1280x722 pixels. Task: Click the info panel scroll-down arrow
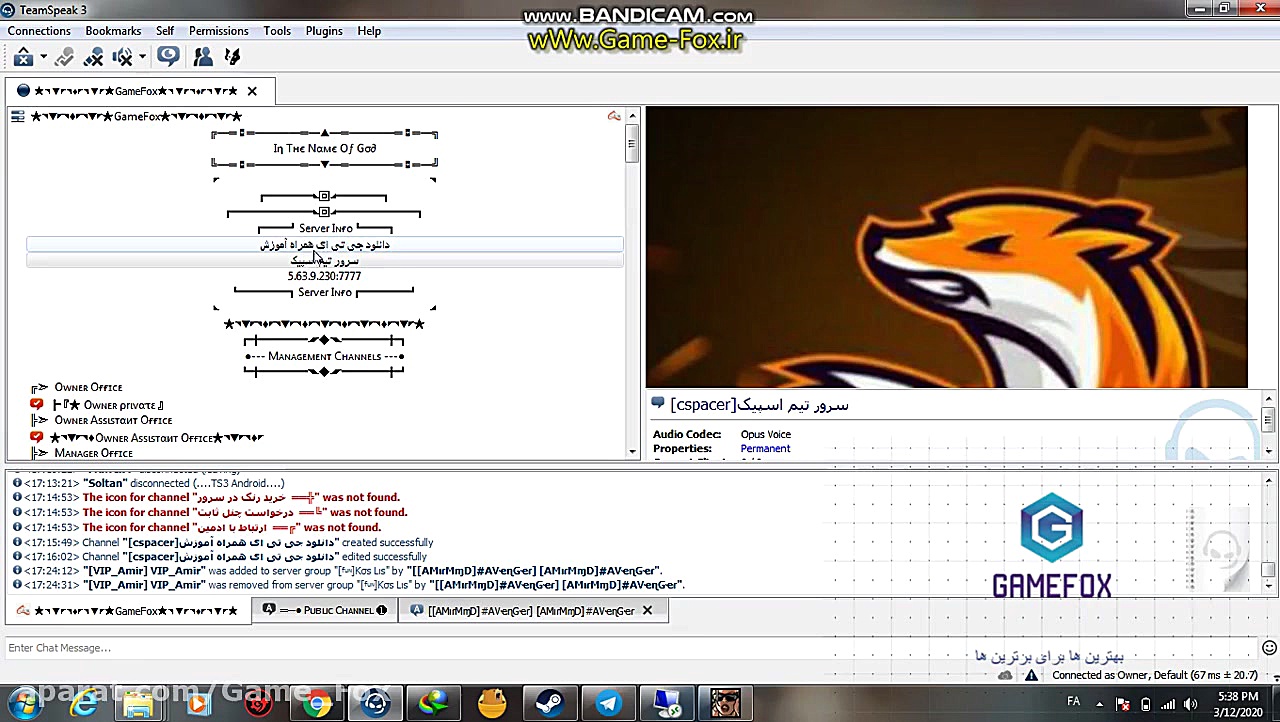[x=1268, y=451]
